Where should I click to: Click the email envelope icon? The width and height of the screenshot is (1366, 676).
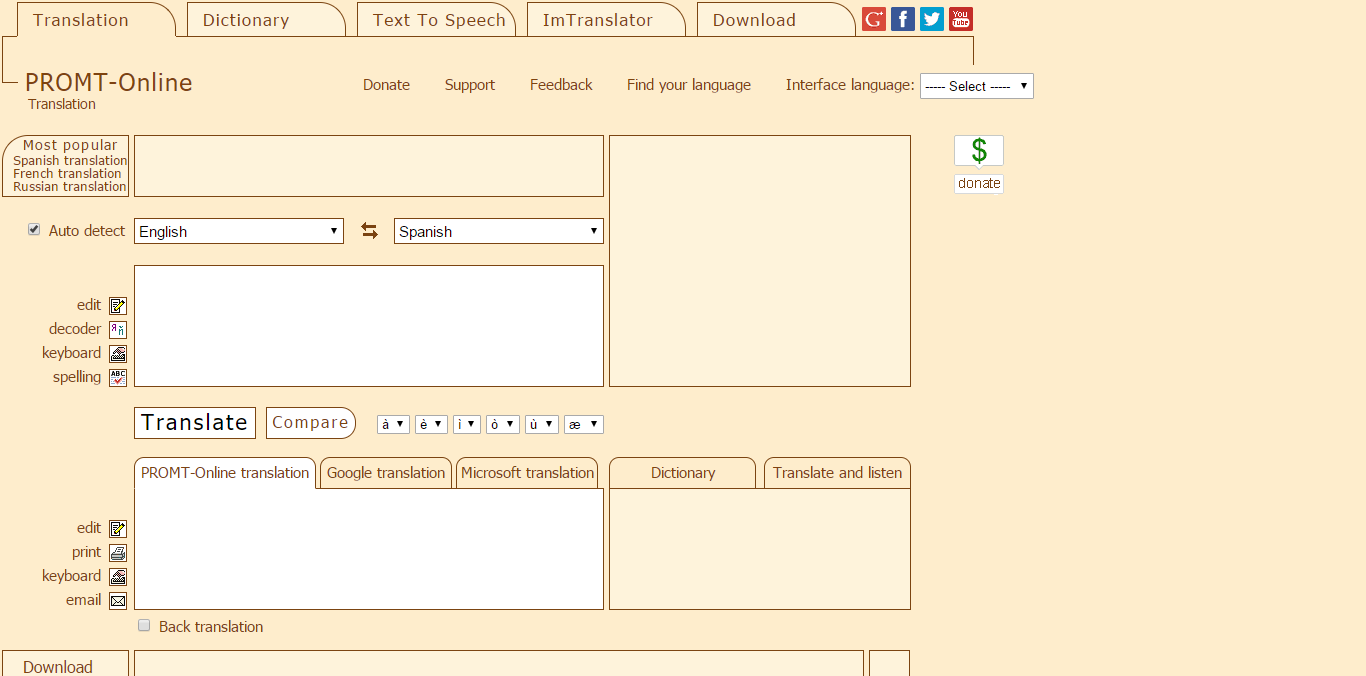click(x=118, y=601)
